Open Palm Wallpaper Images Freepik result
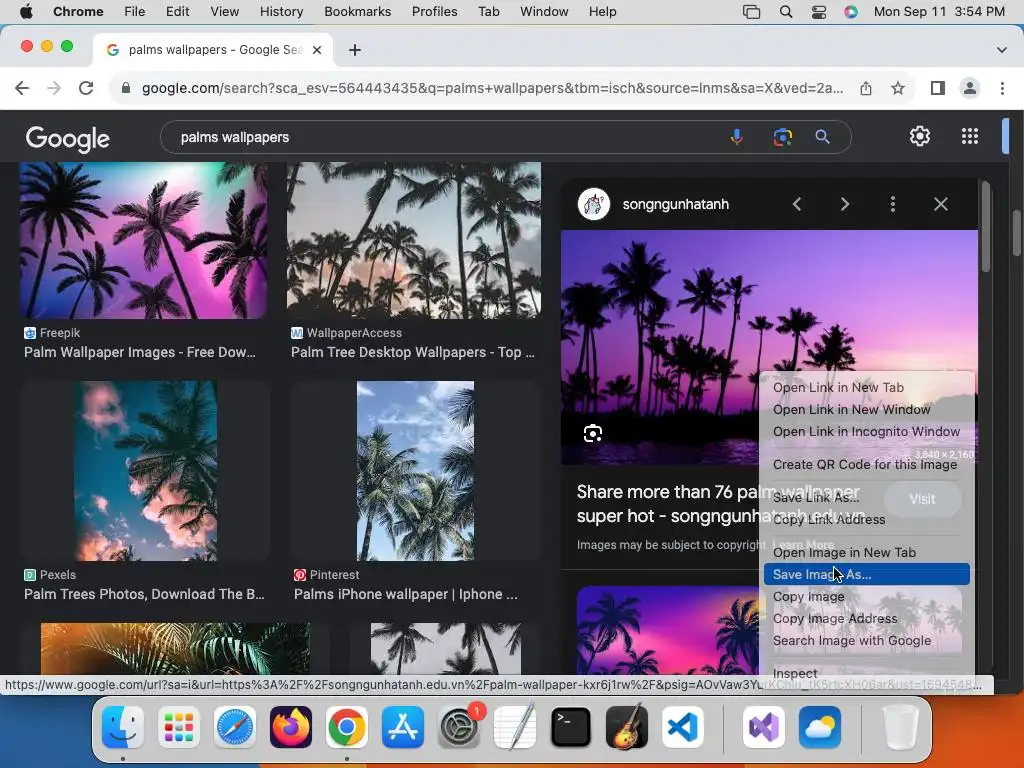The width and height of the screenshot is (1024, 768). pos(140,353)
